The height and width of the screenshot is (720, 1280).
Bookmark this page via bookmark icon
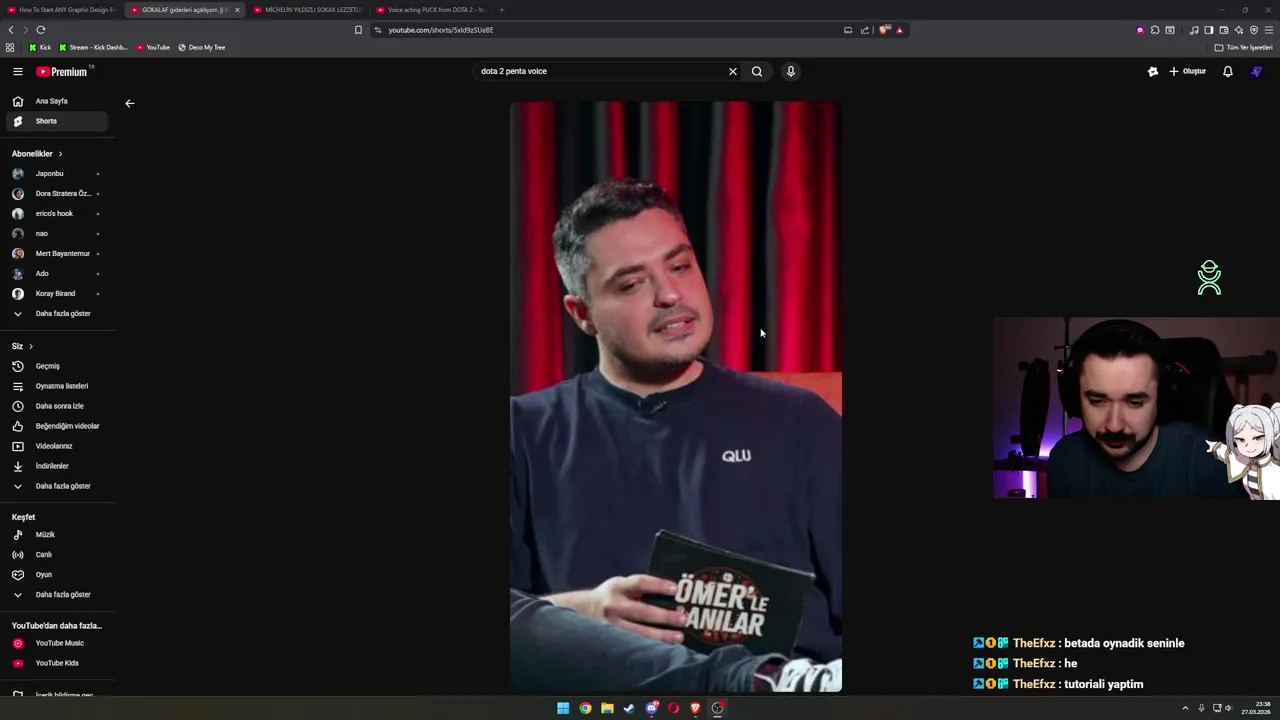(358, 30)
